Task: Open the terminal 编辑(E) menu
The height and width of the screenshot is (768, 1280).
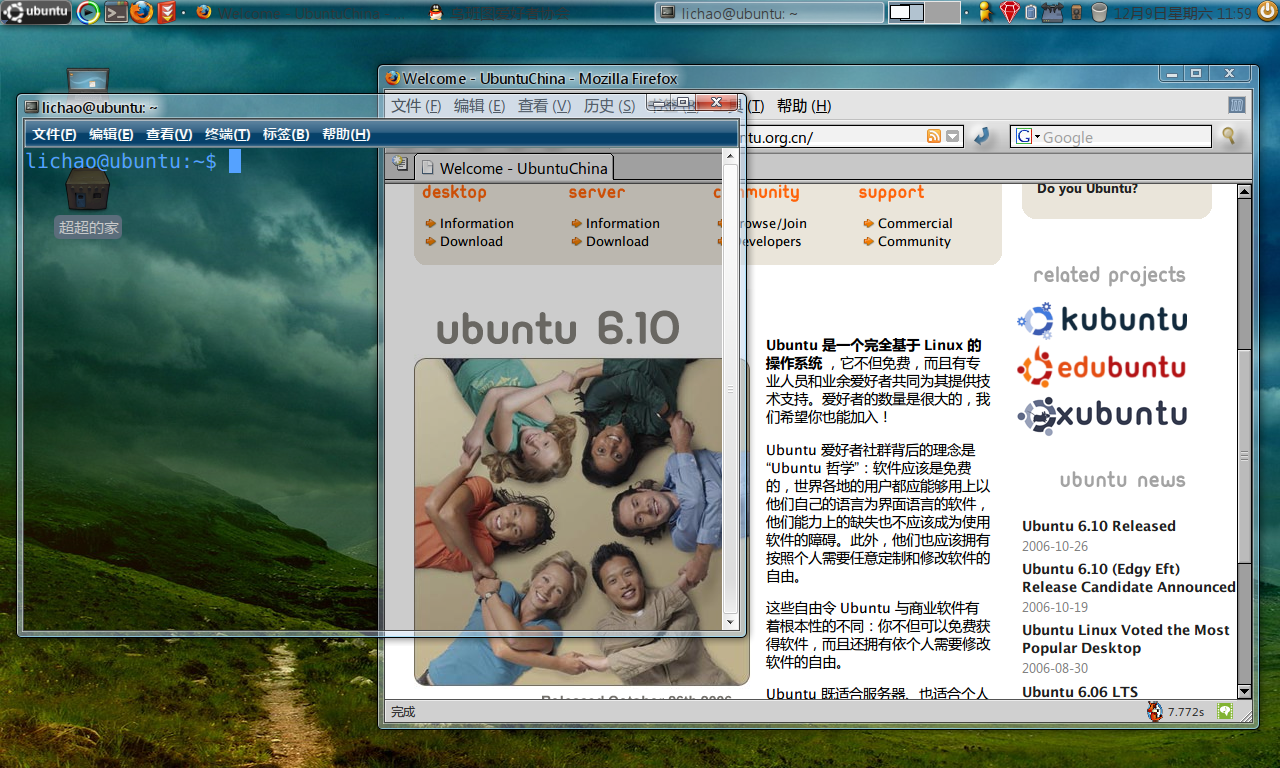Action: pyautogui.click(x=111, y=134)
